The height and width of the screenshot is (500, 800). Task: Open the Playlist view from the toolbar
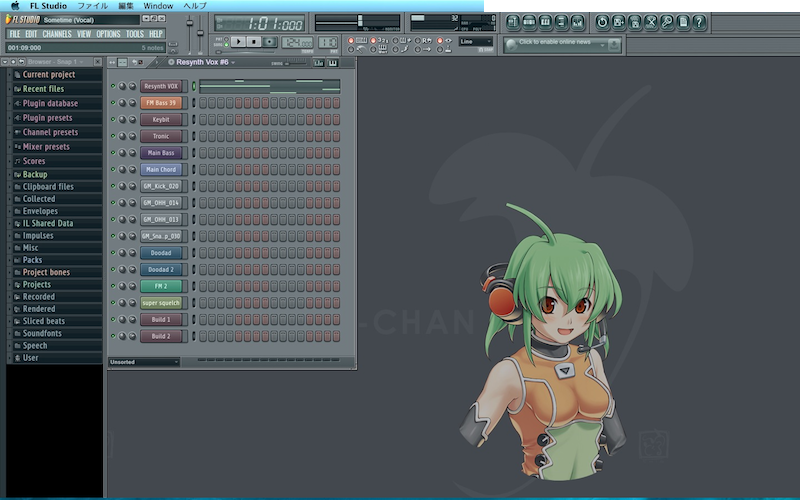coord(513,22)
